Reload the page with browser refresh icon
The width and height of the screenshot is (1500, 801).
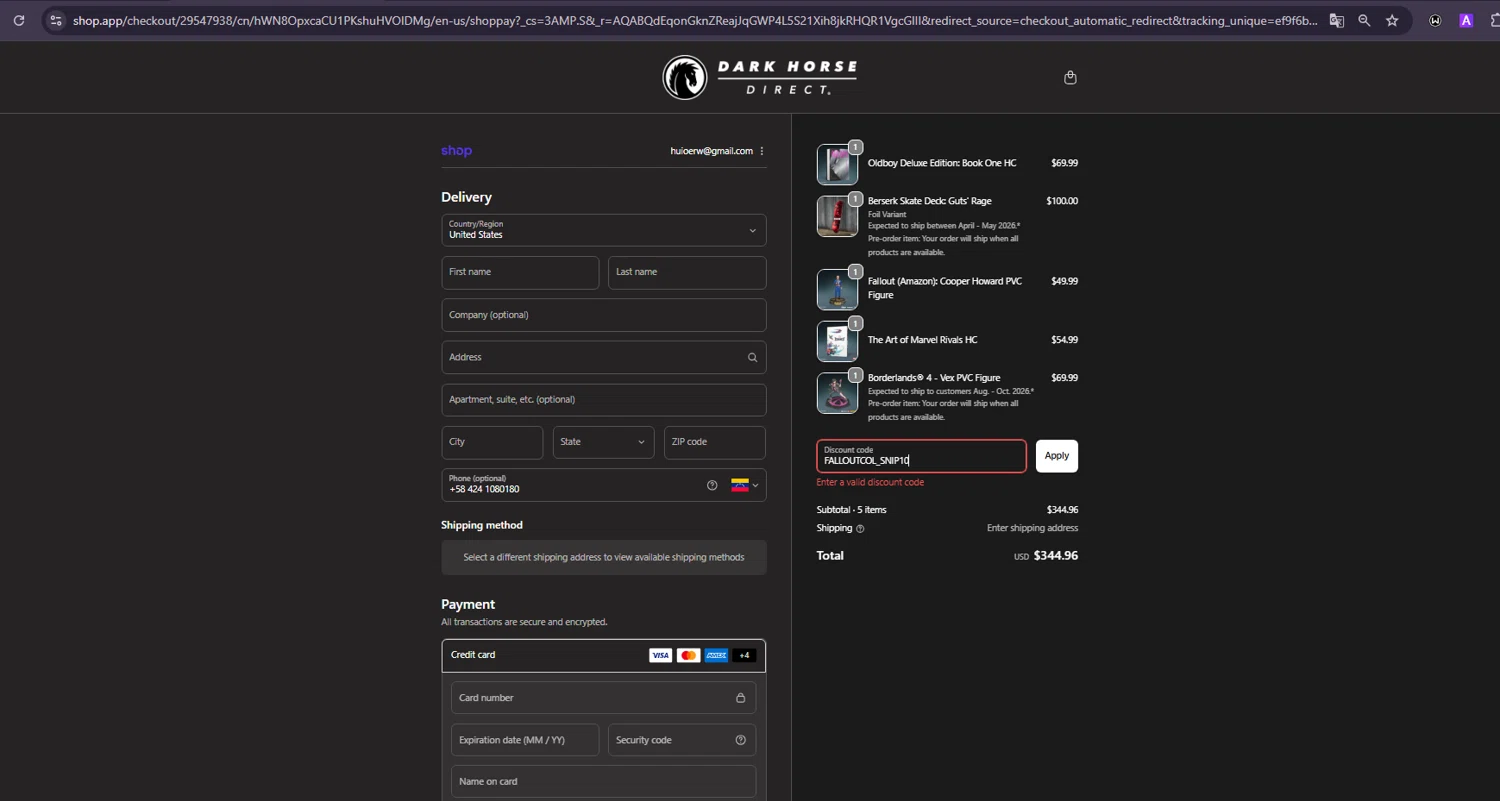(x=18, y=20)
